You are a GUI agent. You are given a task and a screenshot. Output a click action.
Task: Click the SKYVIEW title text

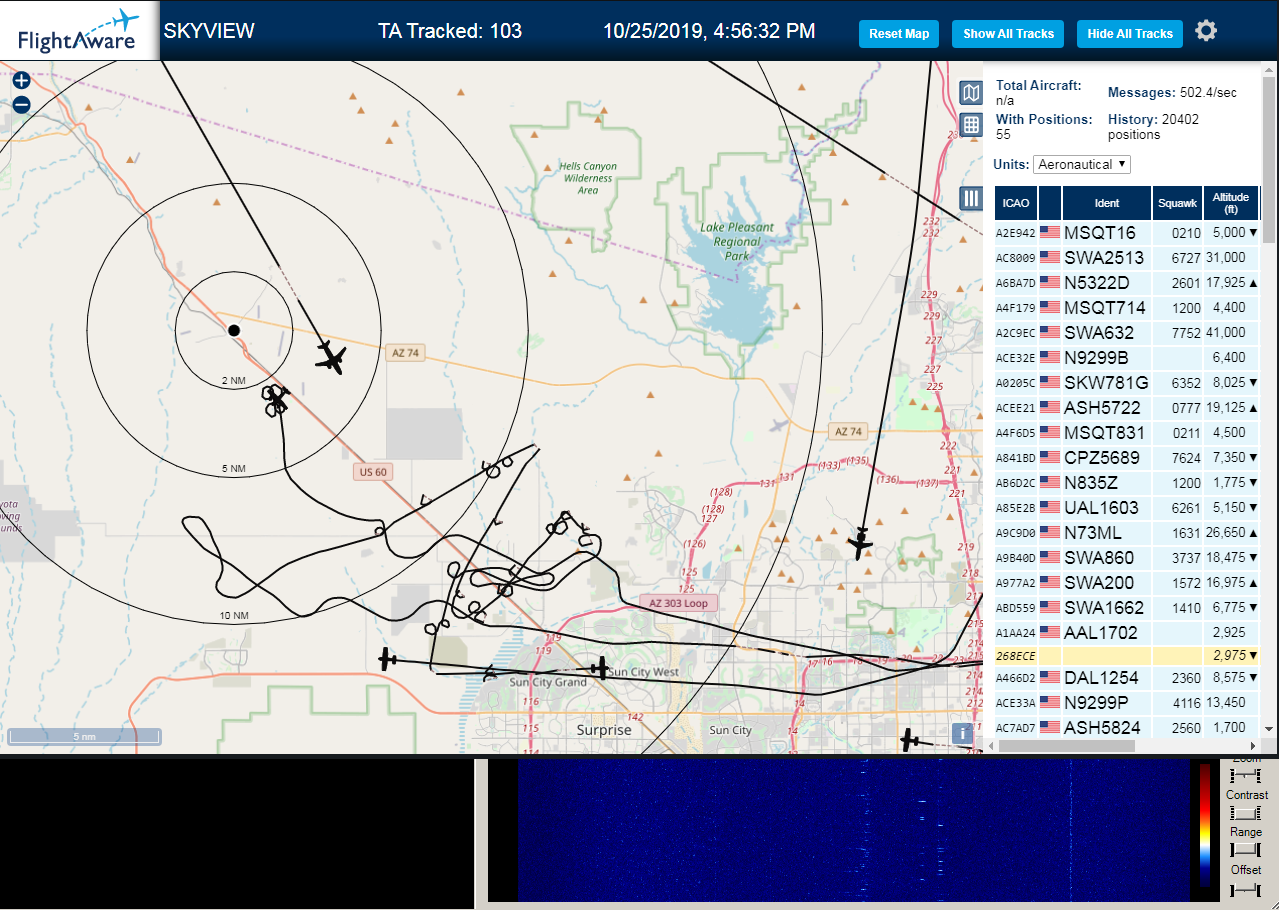tap(209, 31)
